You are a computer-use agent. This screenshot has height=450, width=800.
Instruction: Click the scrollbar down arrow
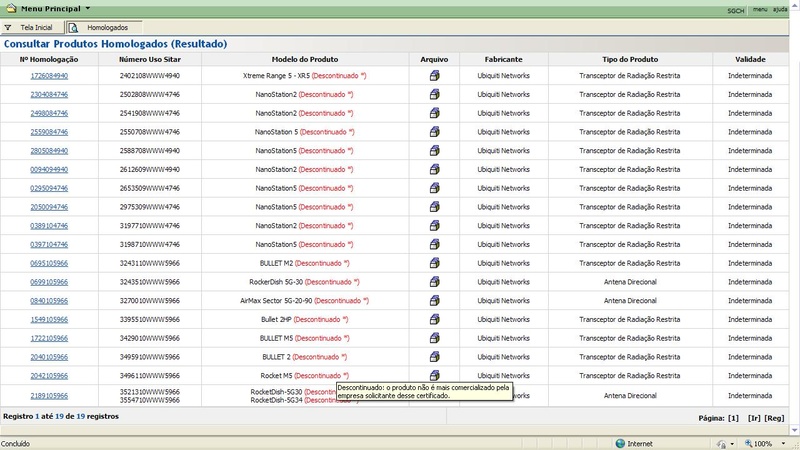(794, 431)
